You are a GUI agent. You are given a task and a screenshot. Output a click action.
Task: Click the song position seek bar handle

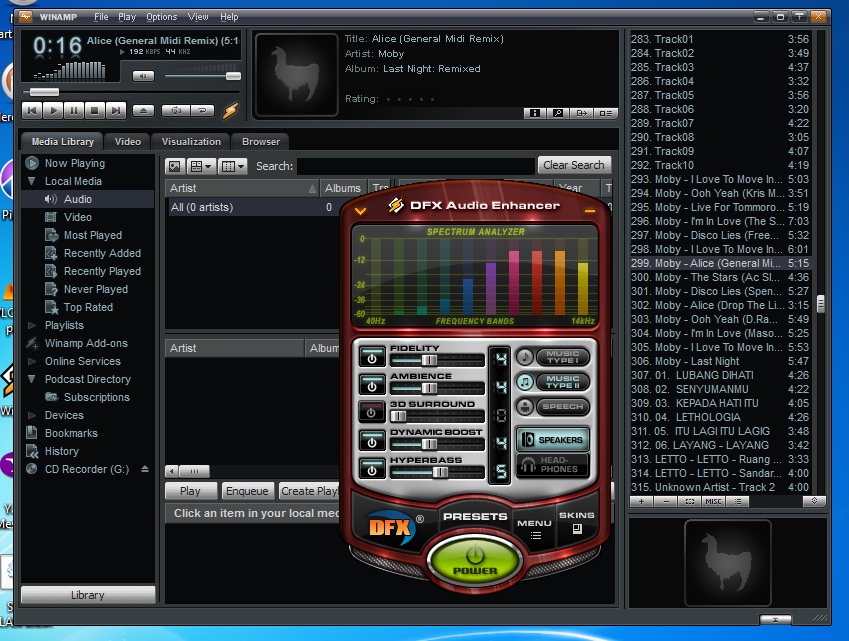click(x=44, y=91)
